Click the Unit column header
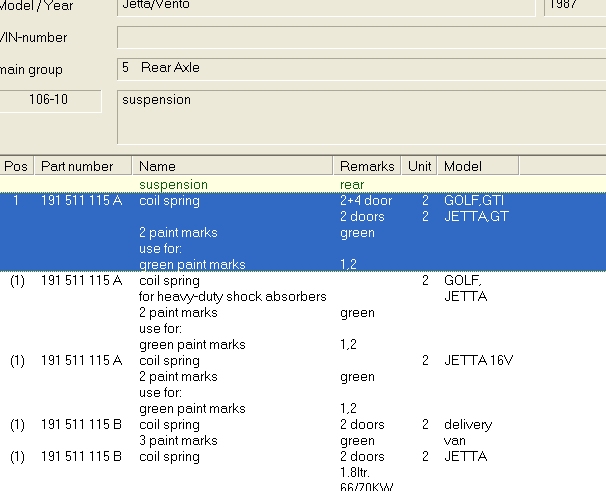 pos(419,166)
